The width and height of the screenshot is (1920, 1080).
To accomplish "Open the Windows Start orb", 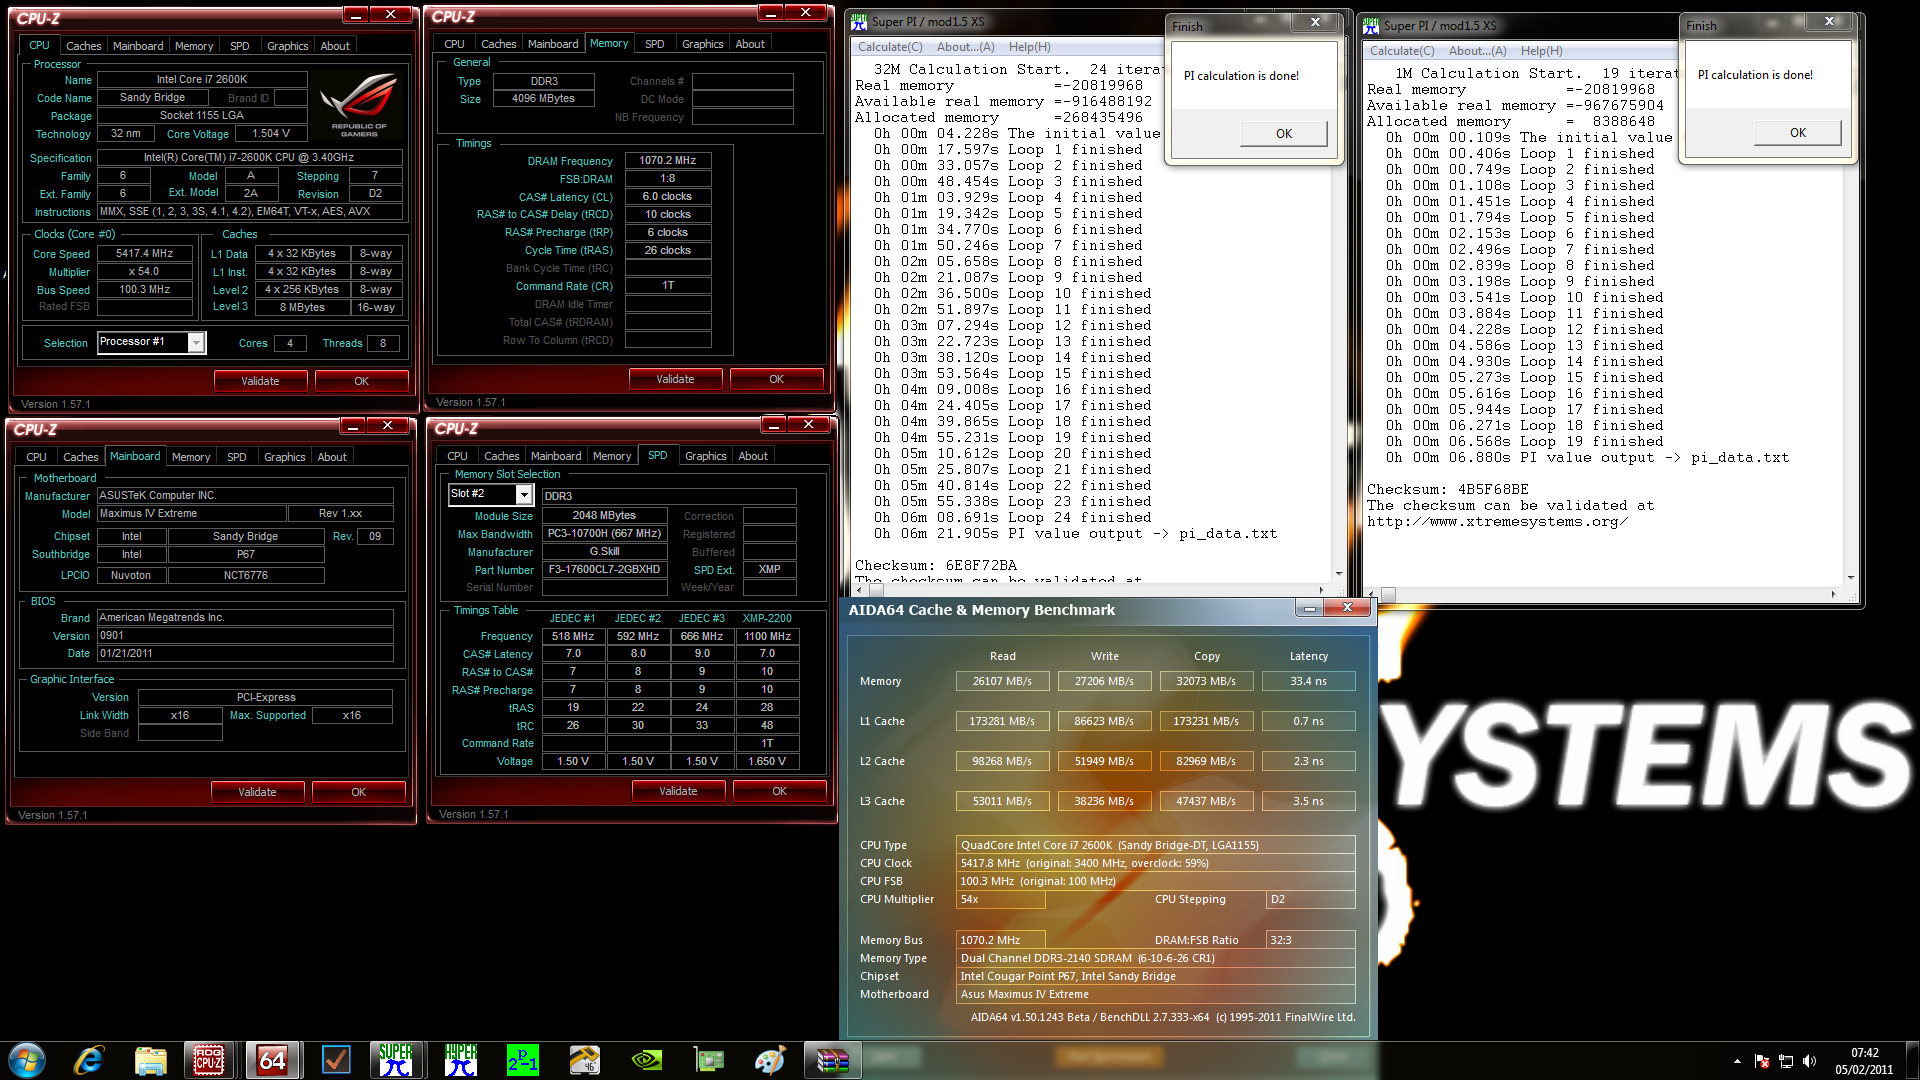I will point(27,1060).
